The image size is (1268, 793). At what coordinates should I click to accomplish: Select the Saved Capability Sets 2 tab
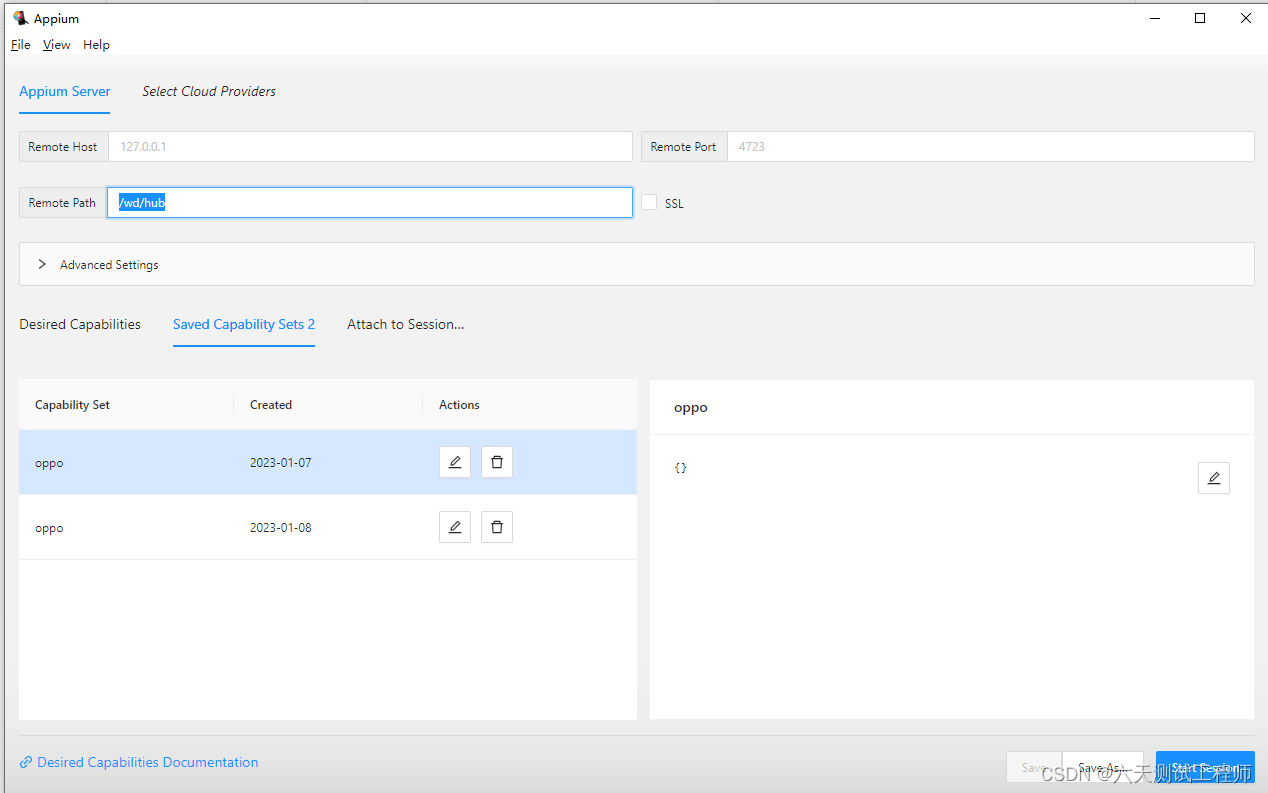[244, 324]
